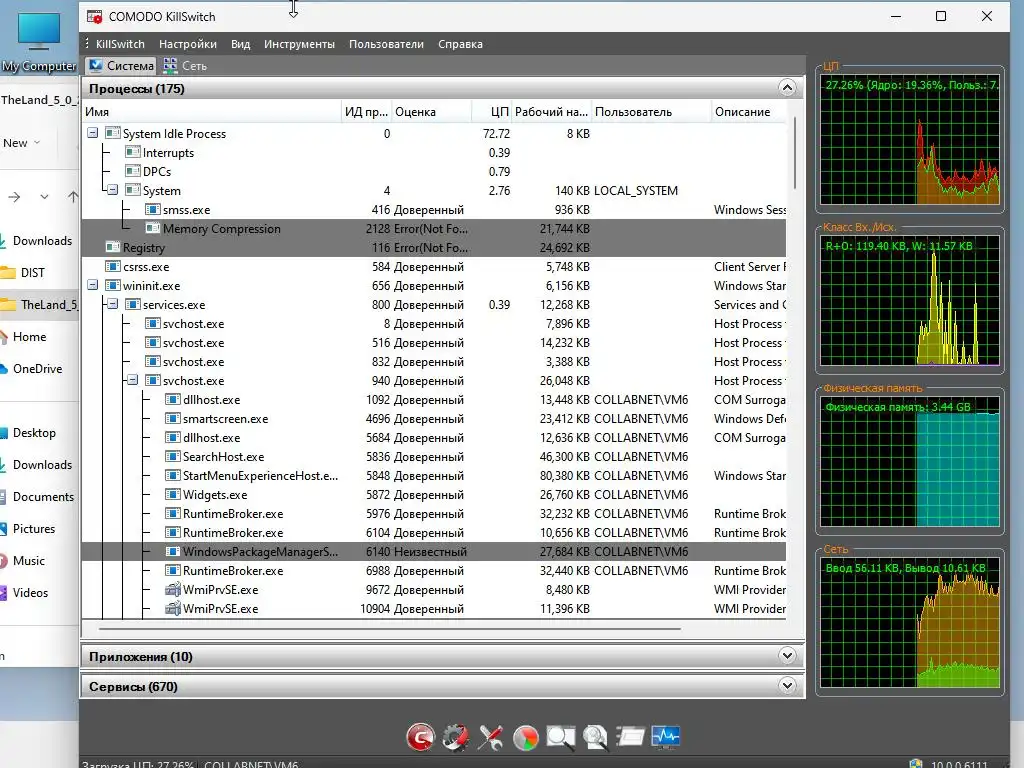Click the magnifier over document icon
1024x768 pixels.
[x=595, y=737]
